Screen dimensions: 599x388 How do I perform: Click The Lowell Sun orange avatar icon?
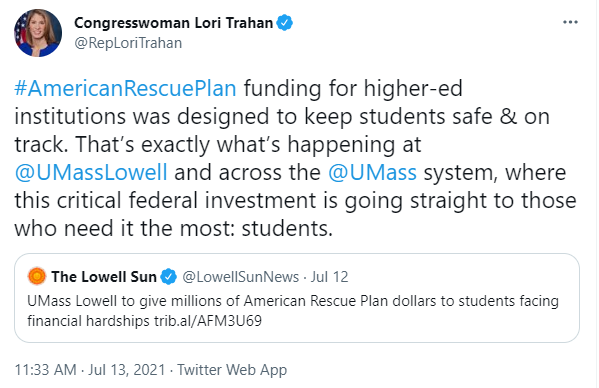[37, 276]
